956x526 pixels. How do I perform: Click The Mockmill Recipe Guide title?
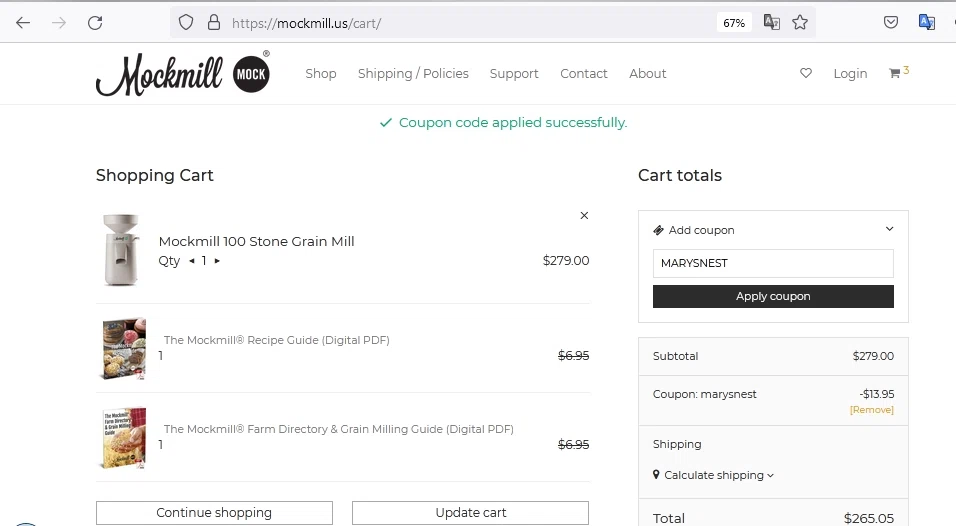click(x=276, y=340)
